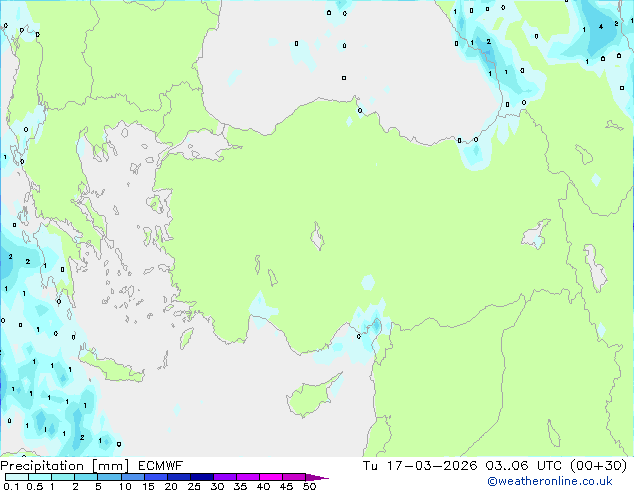Image resolution: width=634 pixels, height=490 pixels.
Task: Click the 25 to 30 mm legend swatch
Action: coord(201,477)
